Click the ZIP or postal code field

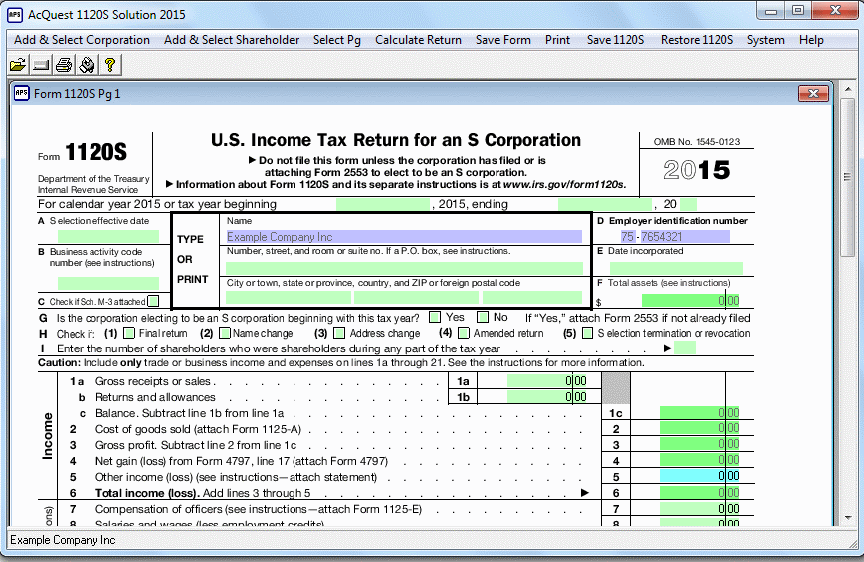533,298
